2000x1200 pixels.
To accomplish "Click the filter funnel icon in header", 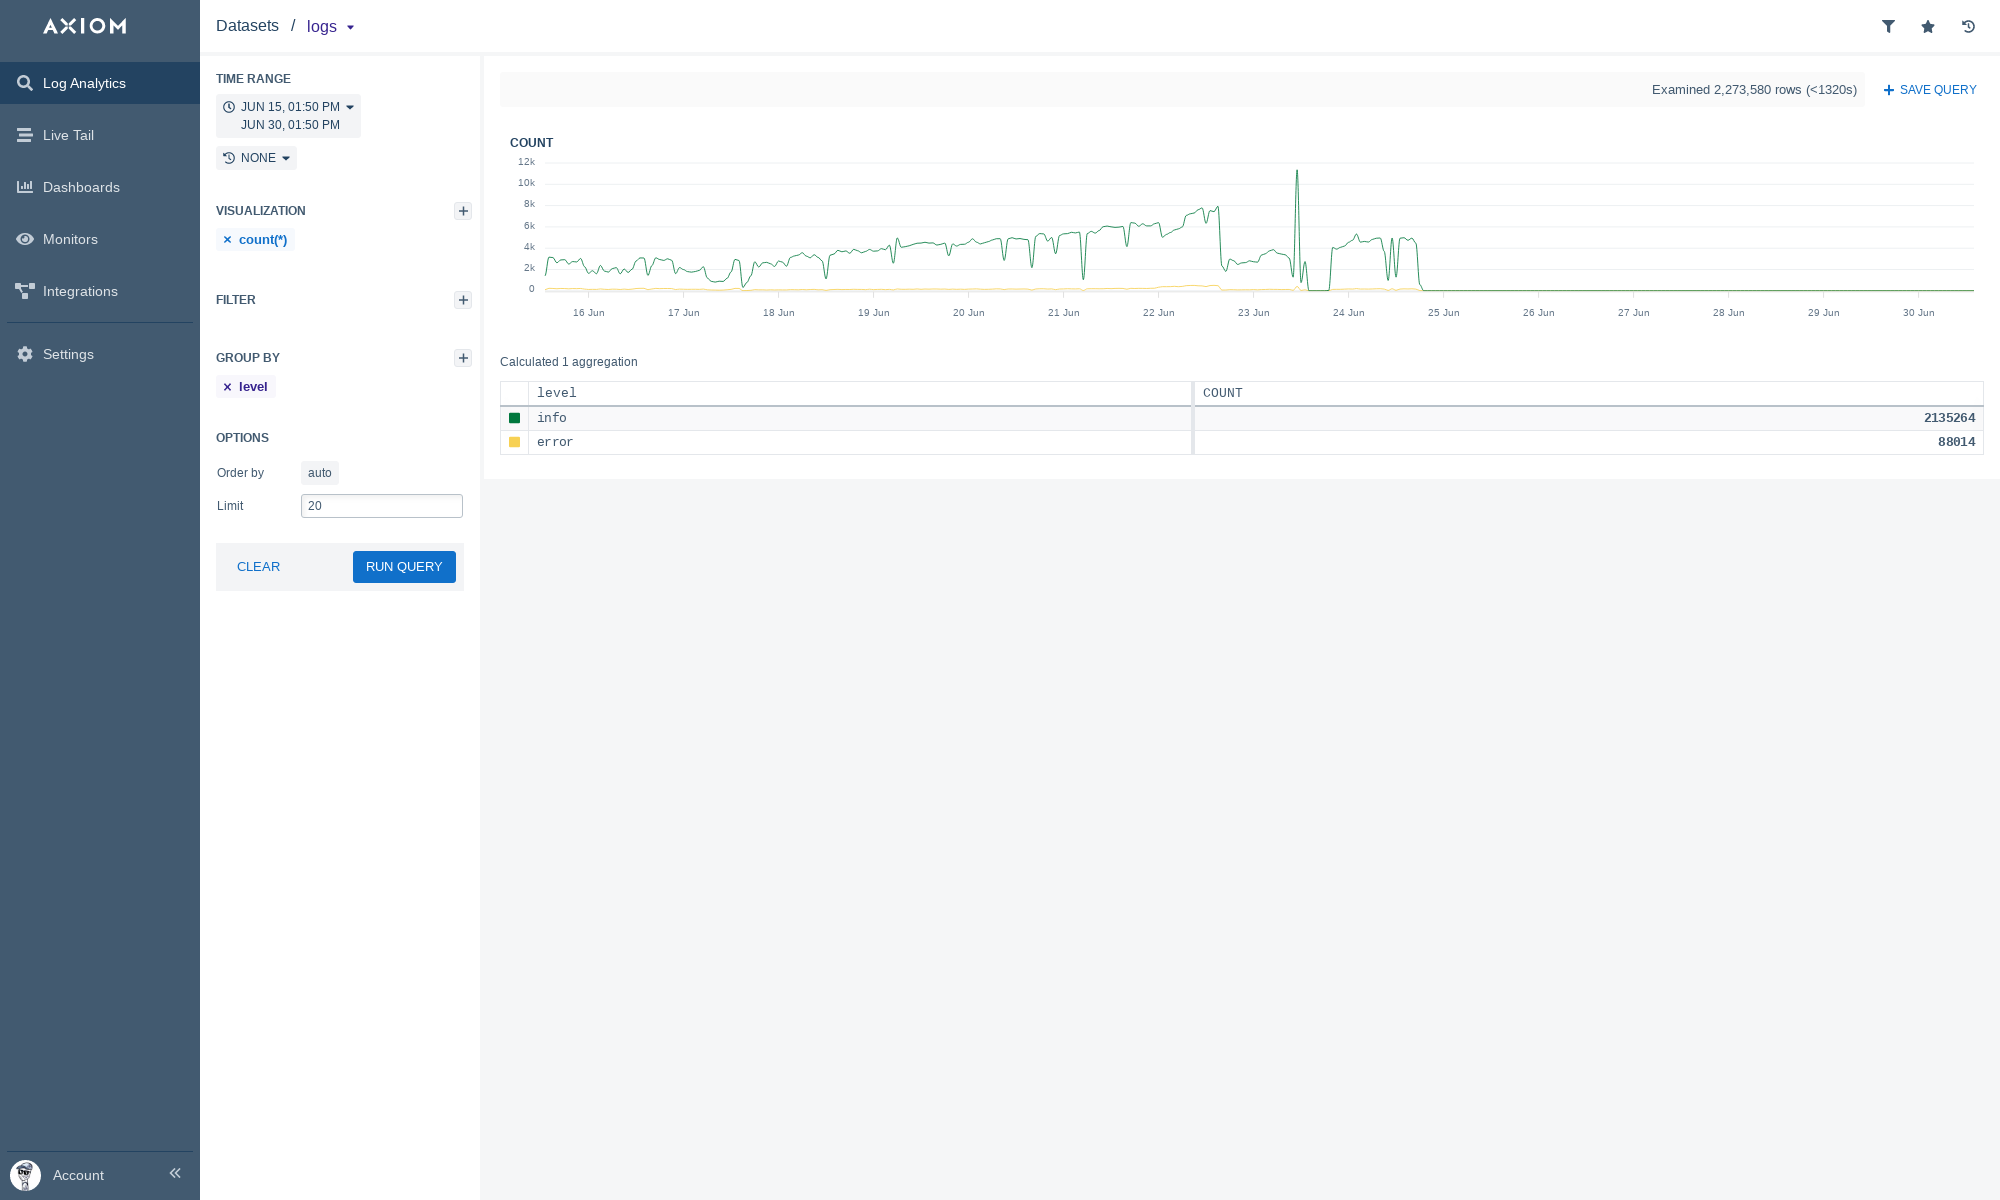I will click(x=1888, y=27).
